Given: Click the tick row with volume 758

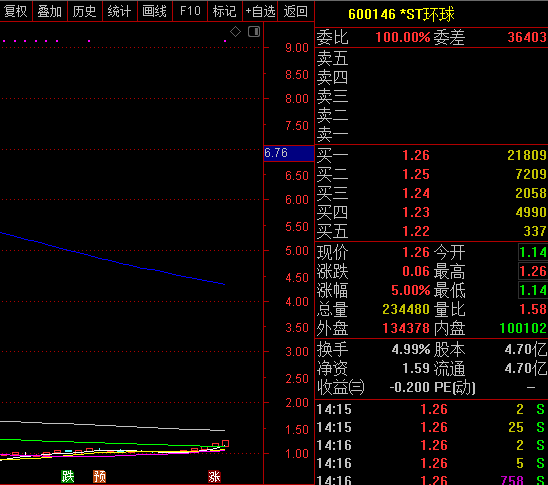Looking at the screenshot, I should pyautogui.click(x=431, y=480).
